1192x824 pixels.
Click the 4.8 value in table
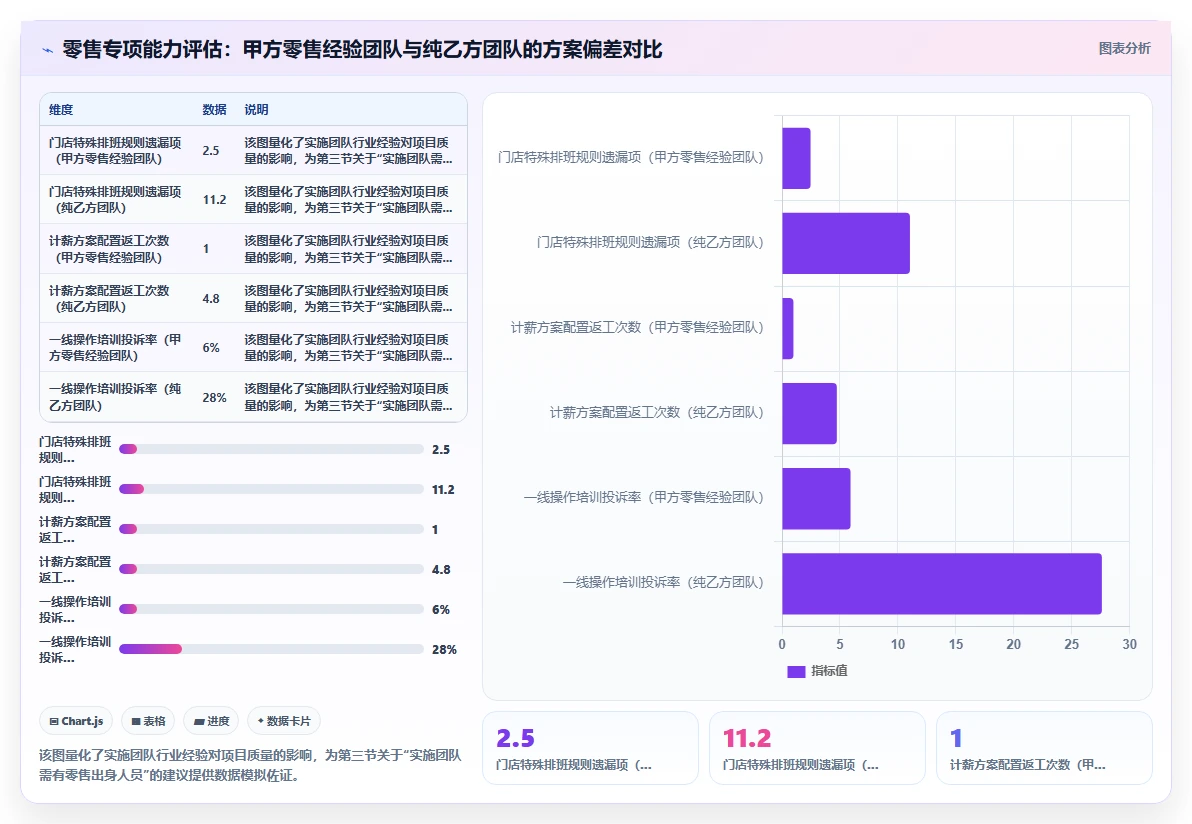coord(211,299)
